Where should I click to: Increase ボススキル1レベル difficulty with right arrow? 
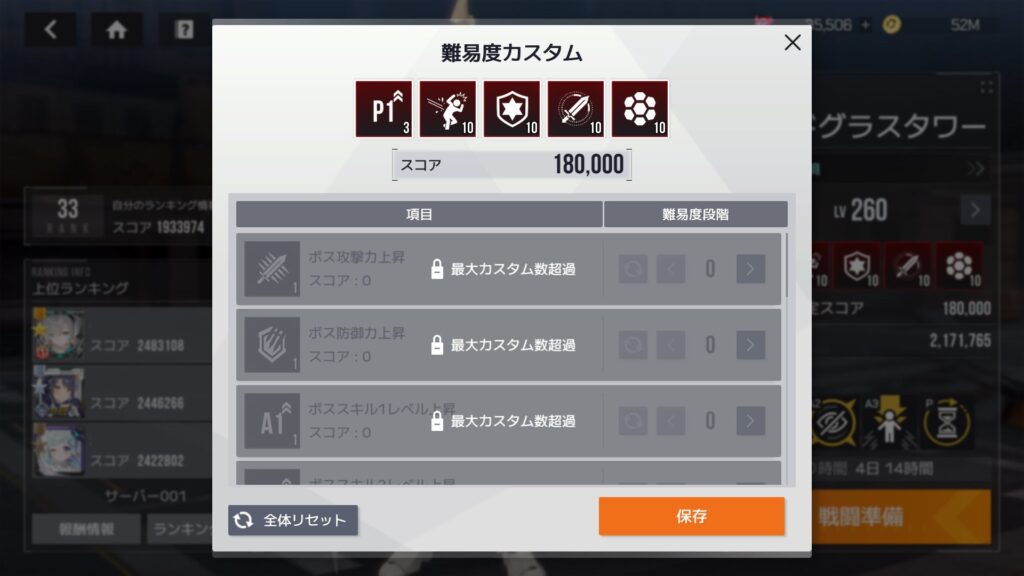coord(750,421)
